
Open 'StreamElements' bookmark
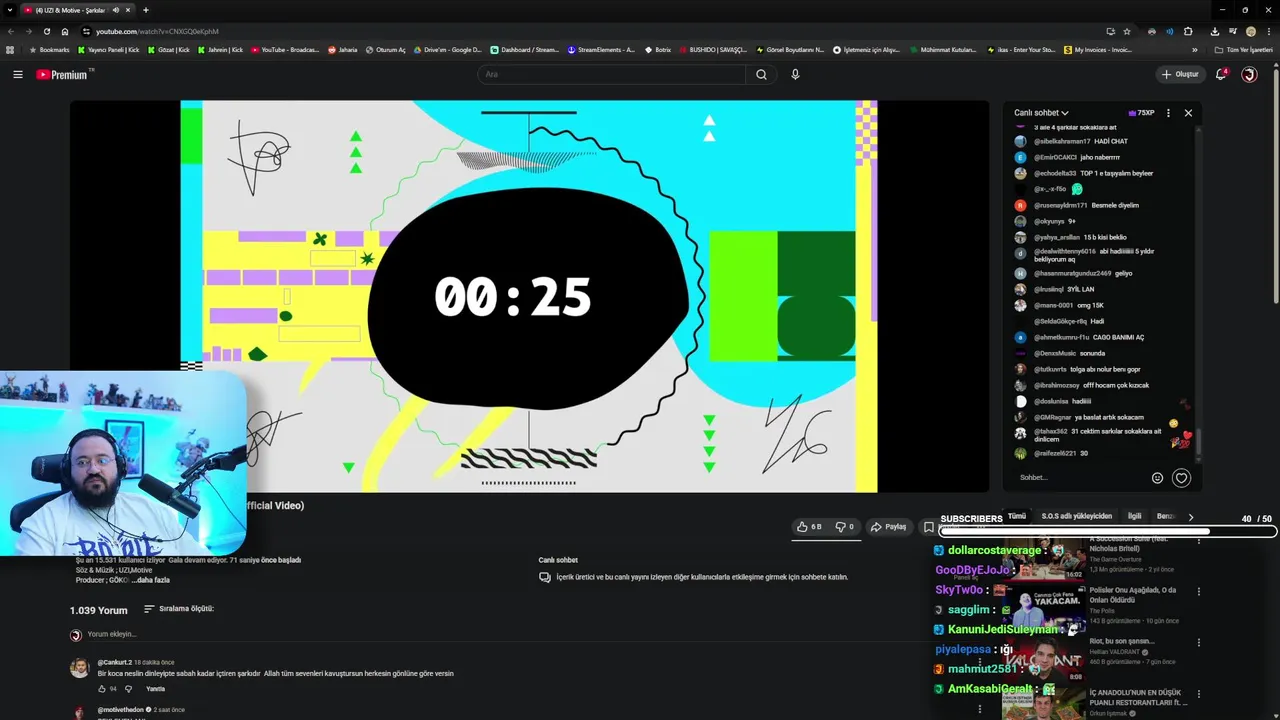tap(601, 49)
